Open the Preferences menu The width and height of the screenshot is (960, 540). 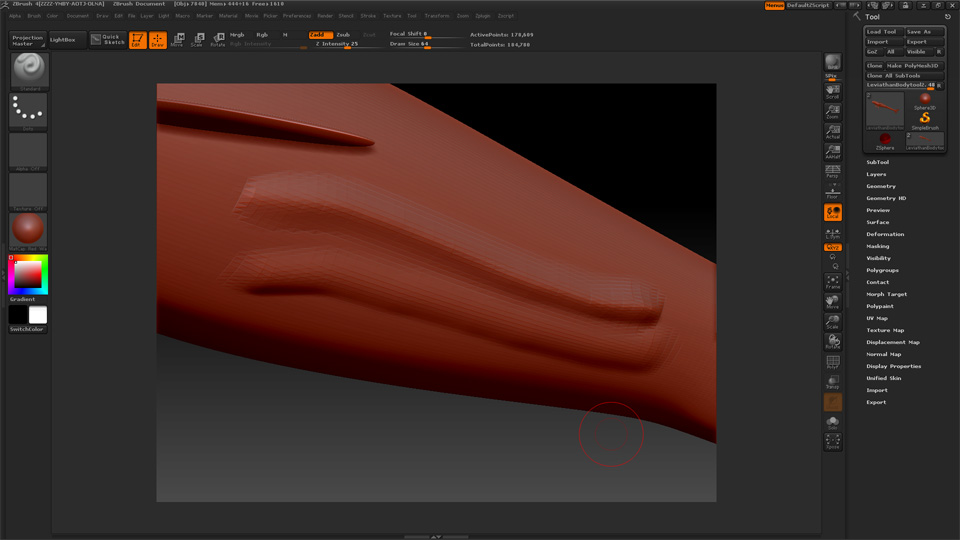[x=297, y=16]
